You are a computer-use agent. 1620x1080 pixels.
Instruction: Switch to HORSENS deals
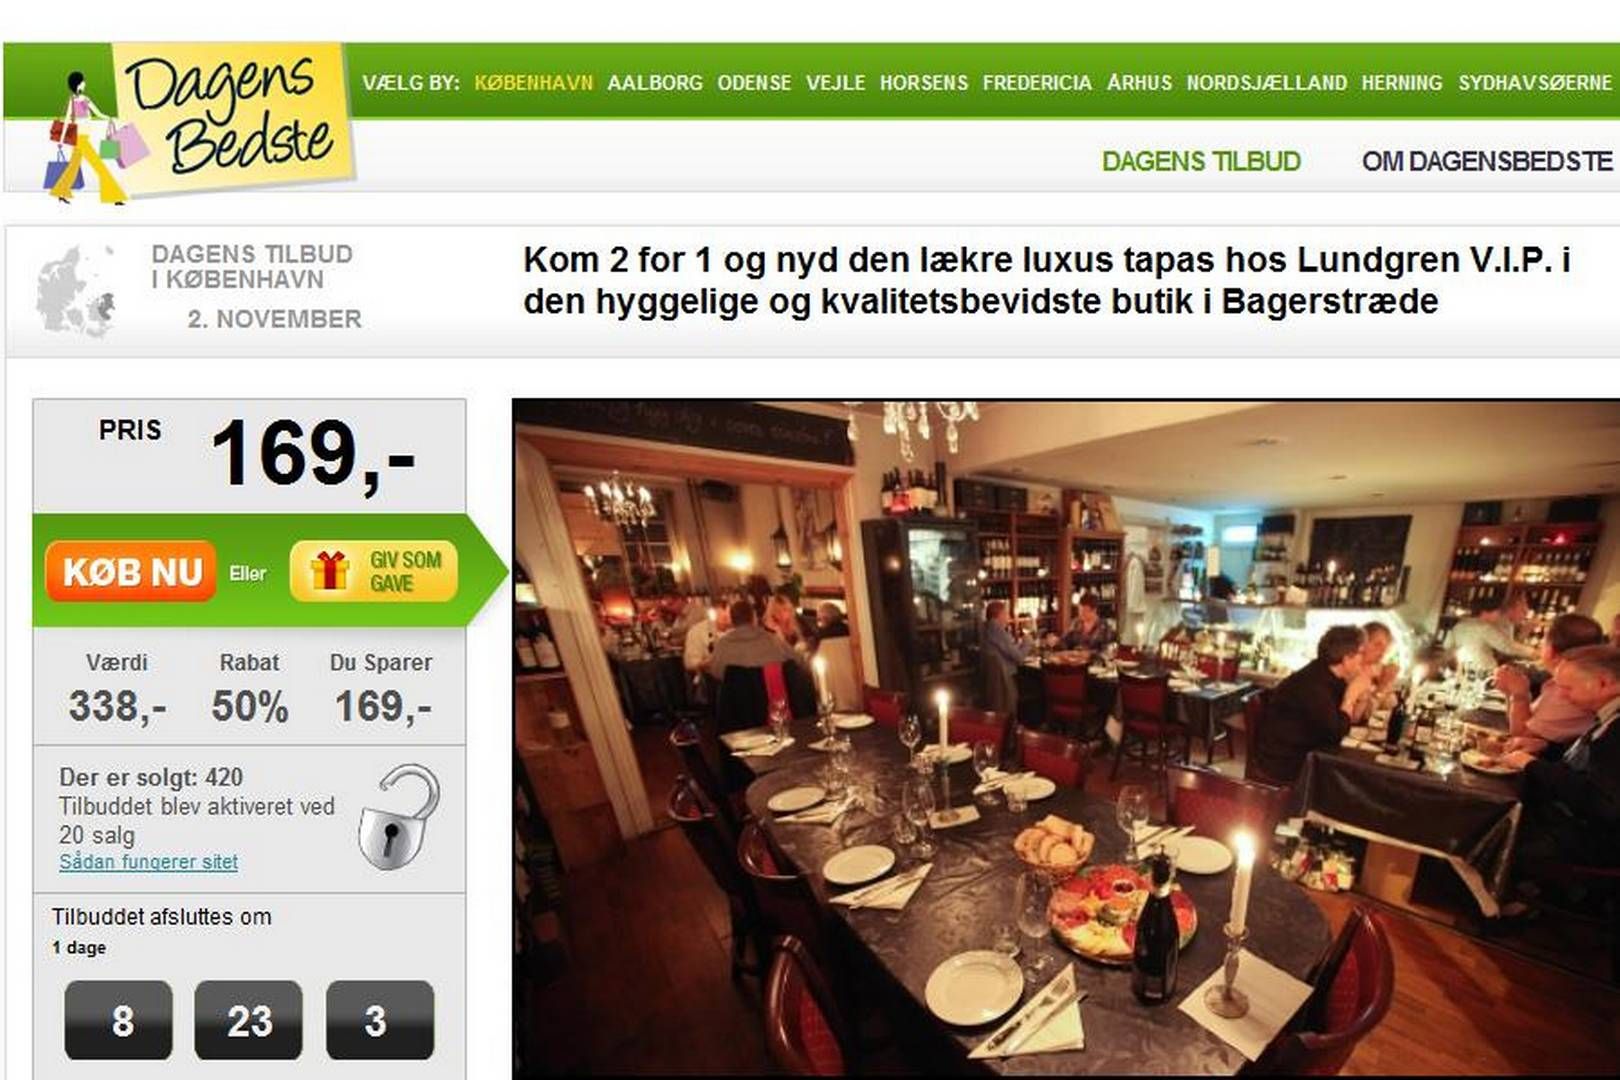pos(924,83)
